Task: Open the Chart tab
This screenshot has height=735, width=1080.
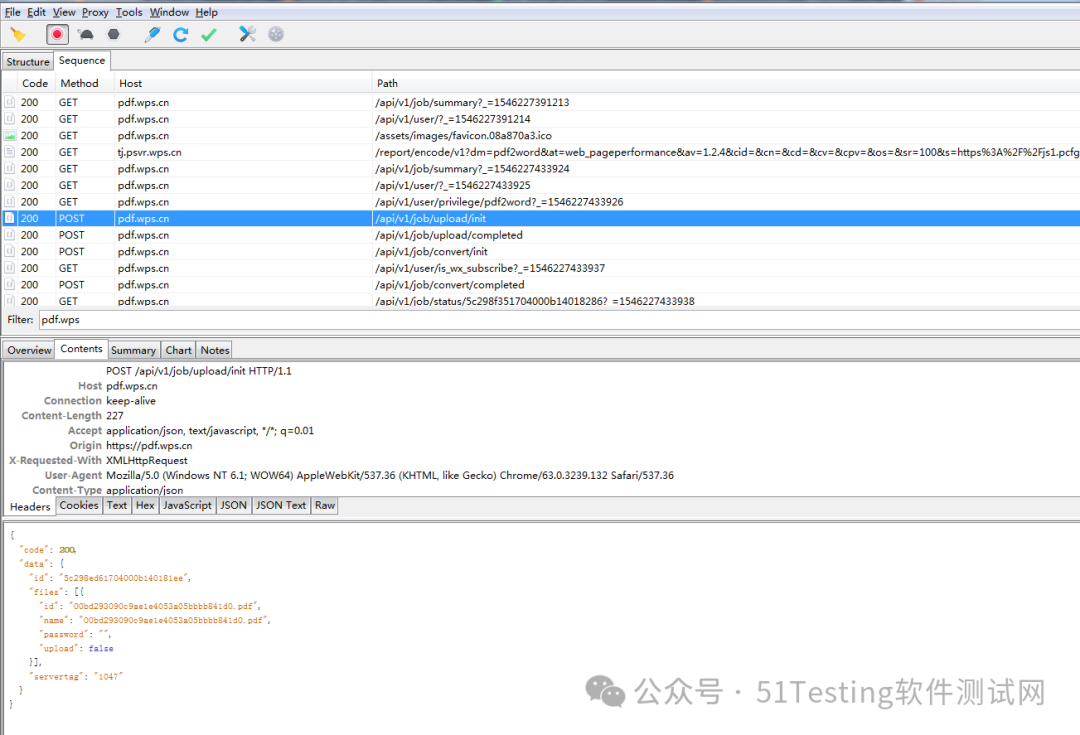Action: pyautogui.click(x=178, y=350)
